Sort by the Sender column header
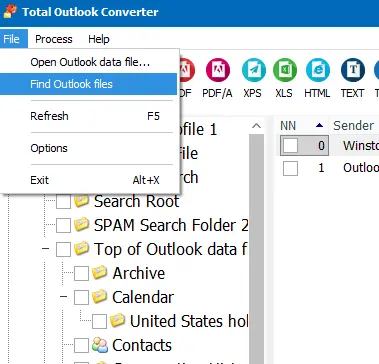This screenshot has height=364, width=379. [x=355, y=126]
